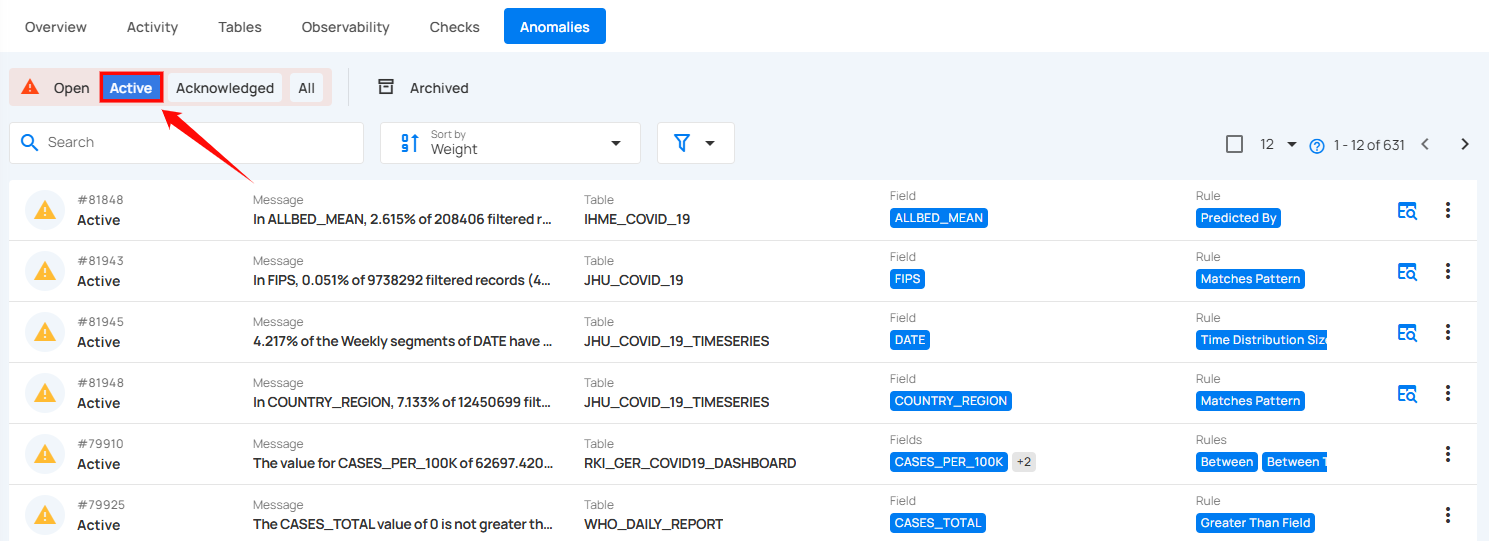1489x541 pixels.
Task: Go to previous page of anomalies
Action: [x=1425, y=144]
